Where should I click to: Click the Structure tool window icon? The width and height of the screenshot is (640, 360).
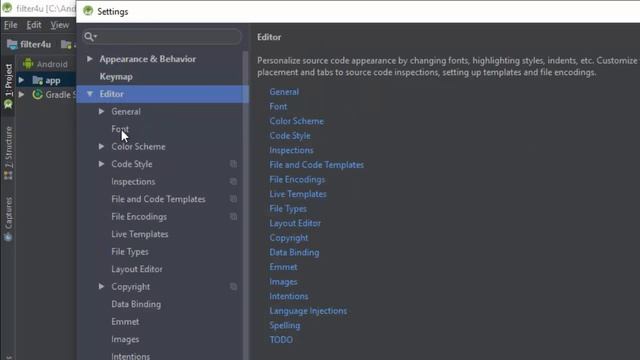(x=8, y=176)
